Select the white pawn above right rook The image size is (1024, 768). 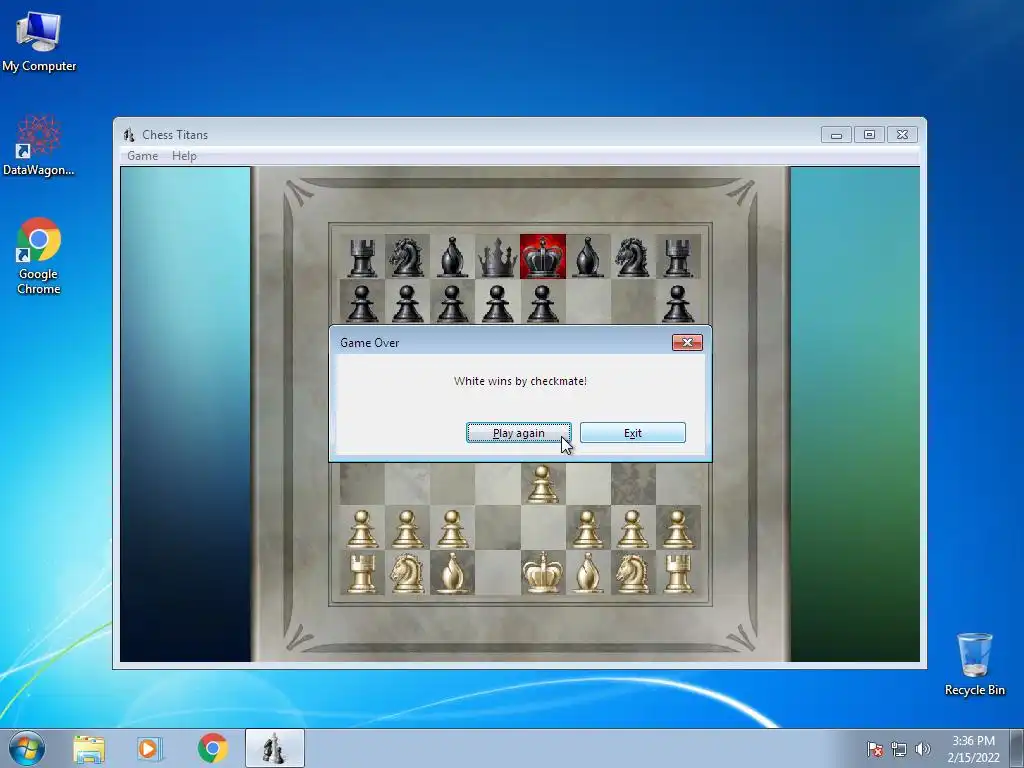click(678, 529)
